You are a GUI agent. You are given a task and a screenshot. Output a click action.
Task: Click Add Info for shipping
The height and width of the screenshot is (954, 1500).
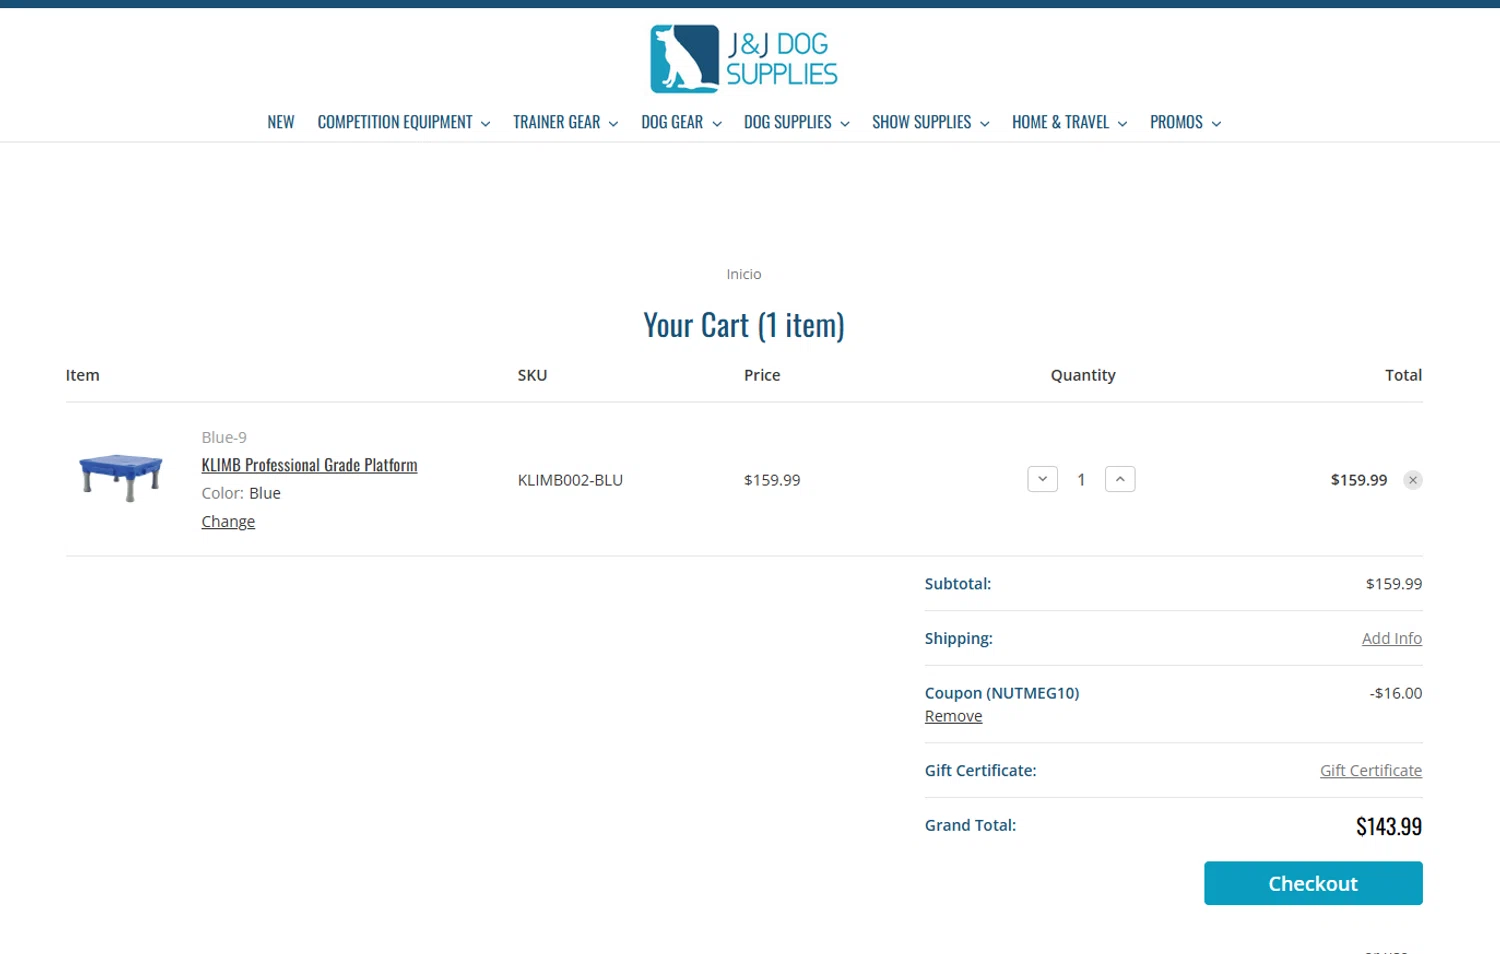(x=1391, y=638)
